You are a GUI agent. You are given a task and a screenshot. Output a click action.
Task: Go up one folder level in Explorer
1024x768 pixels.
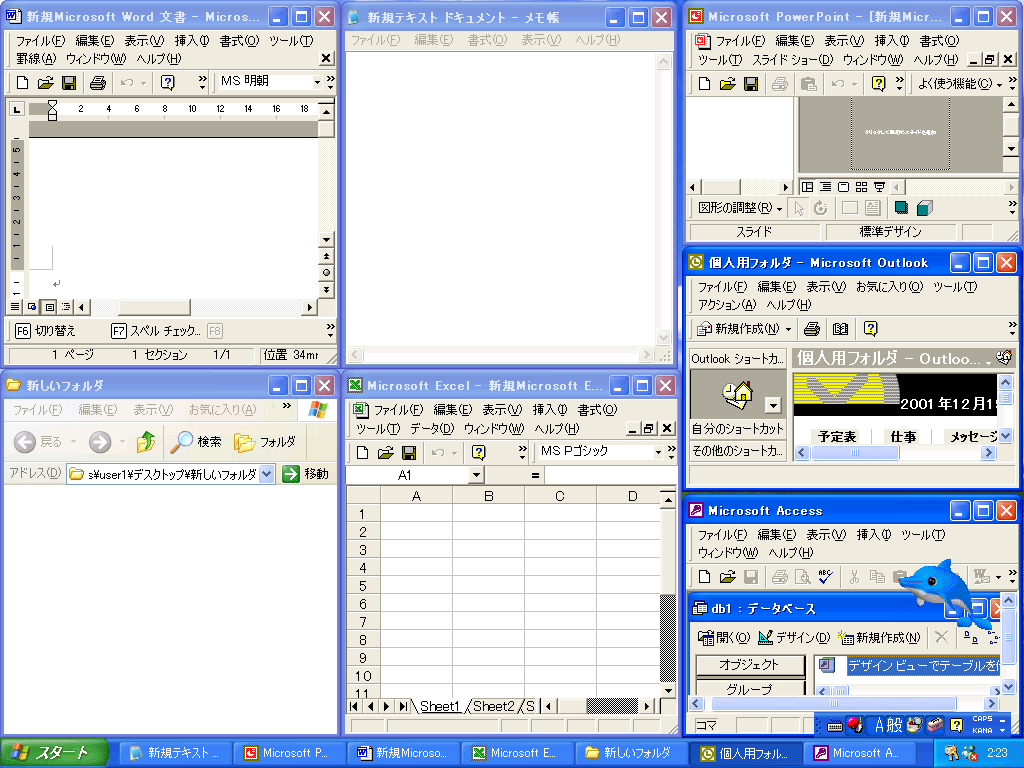pyautogui.click(x=146, y=442)
